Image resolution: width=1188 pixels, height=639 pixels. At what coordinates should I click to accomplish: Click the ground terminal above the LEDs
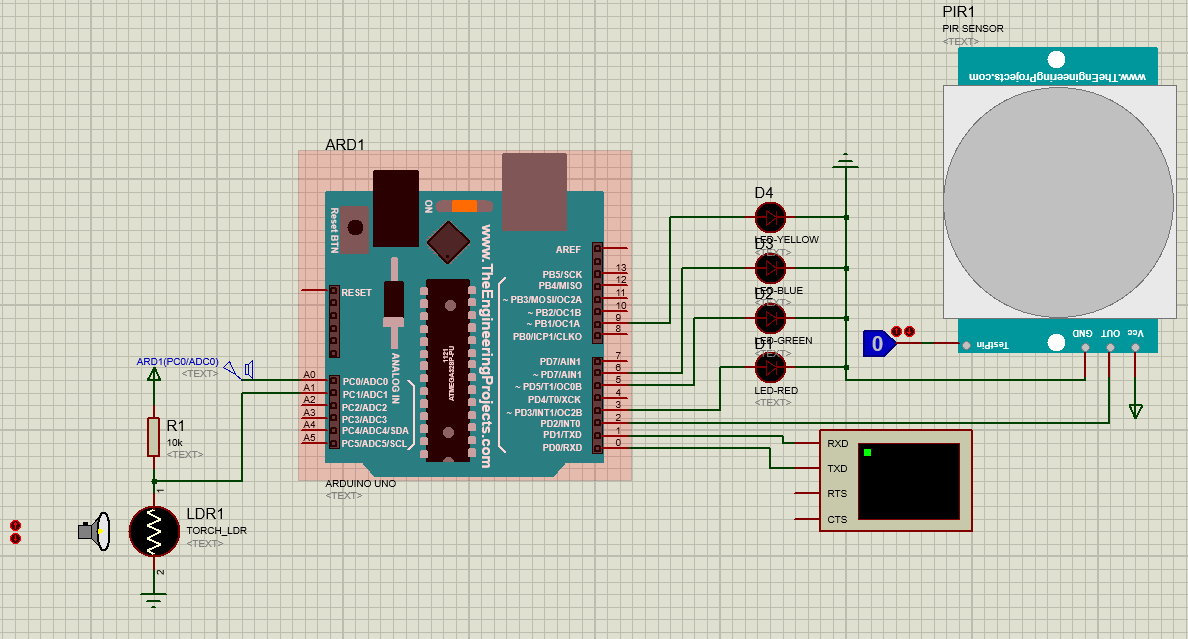coord(846,161)
